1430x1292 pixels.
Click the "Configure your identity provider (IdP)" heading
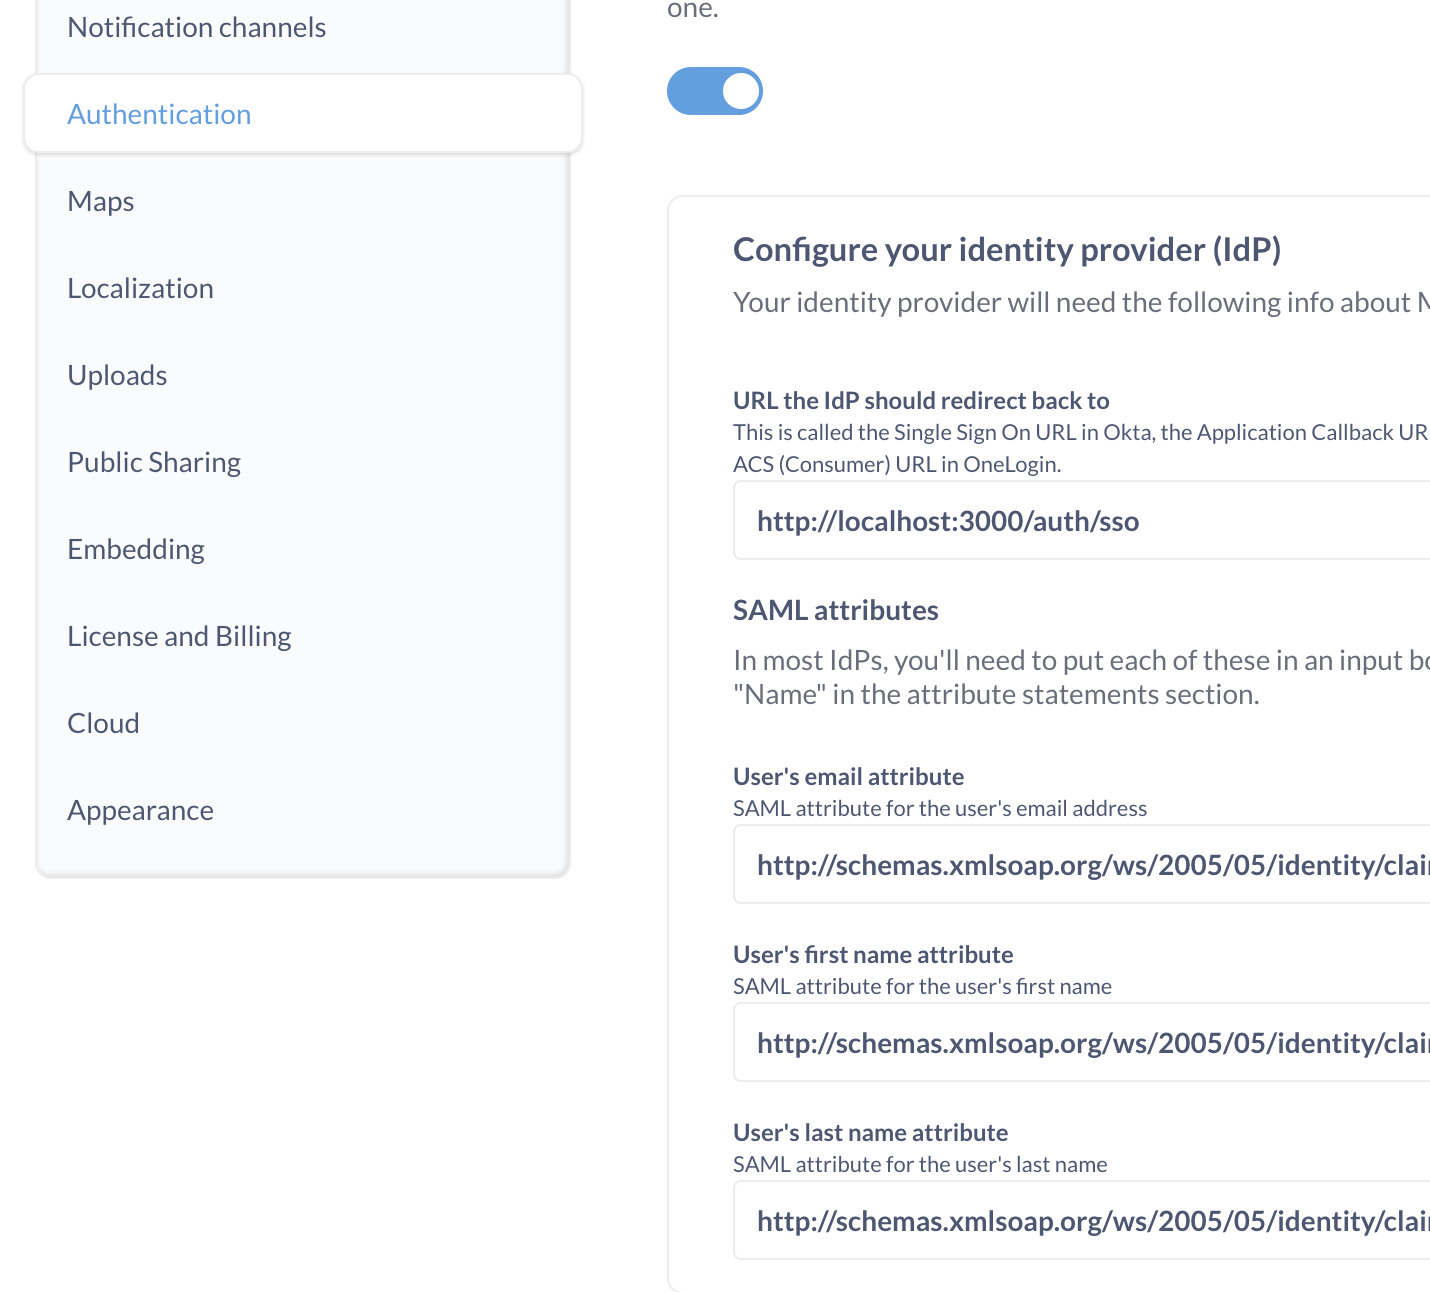tap(1006, 250)
